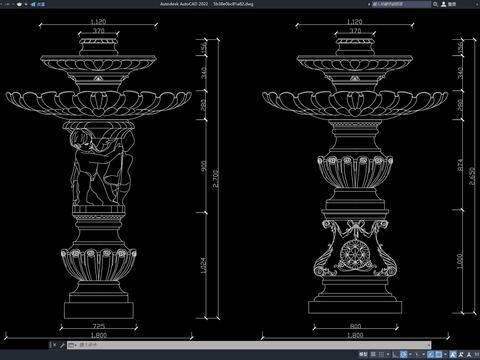Click the 2D object snap icon

pos(438,354)
